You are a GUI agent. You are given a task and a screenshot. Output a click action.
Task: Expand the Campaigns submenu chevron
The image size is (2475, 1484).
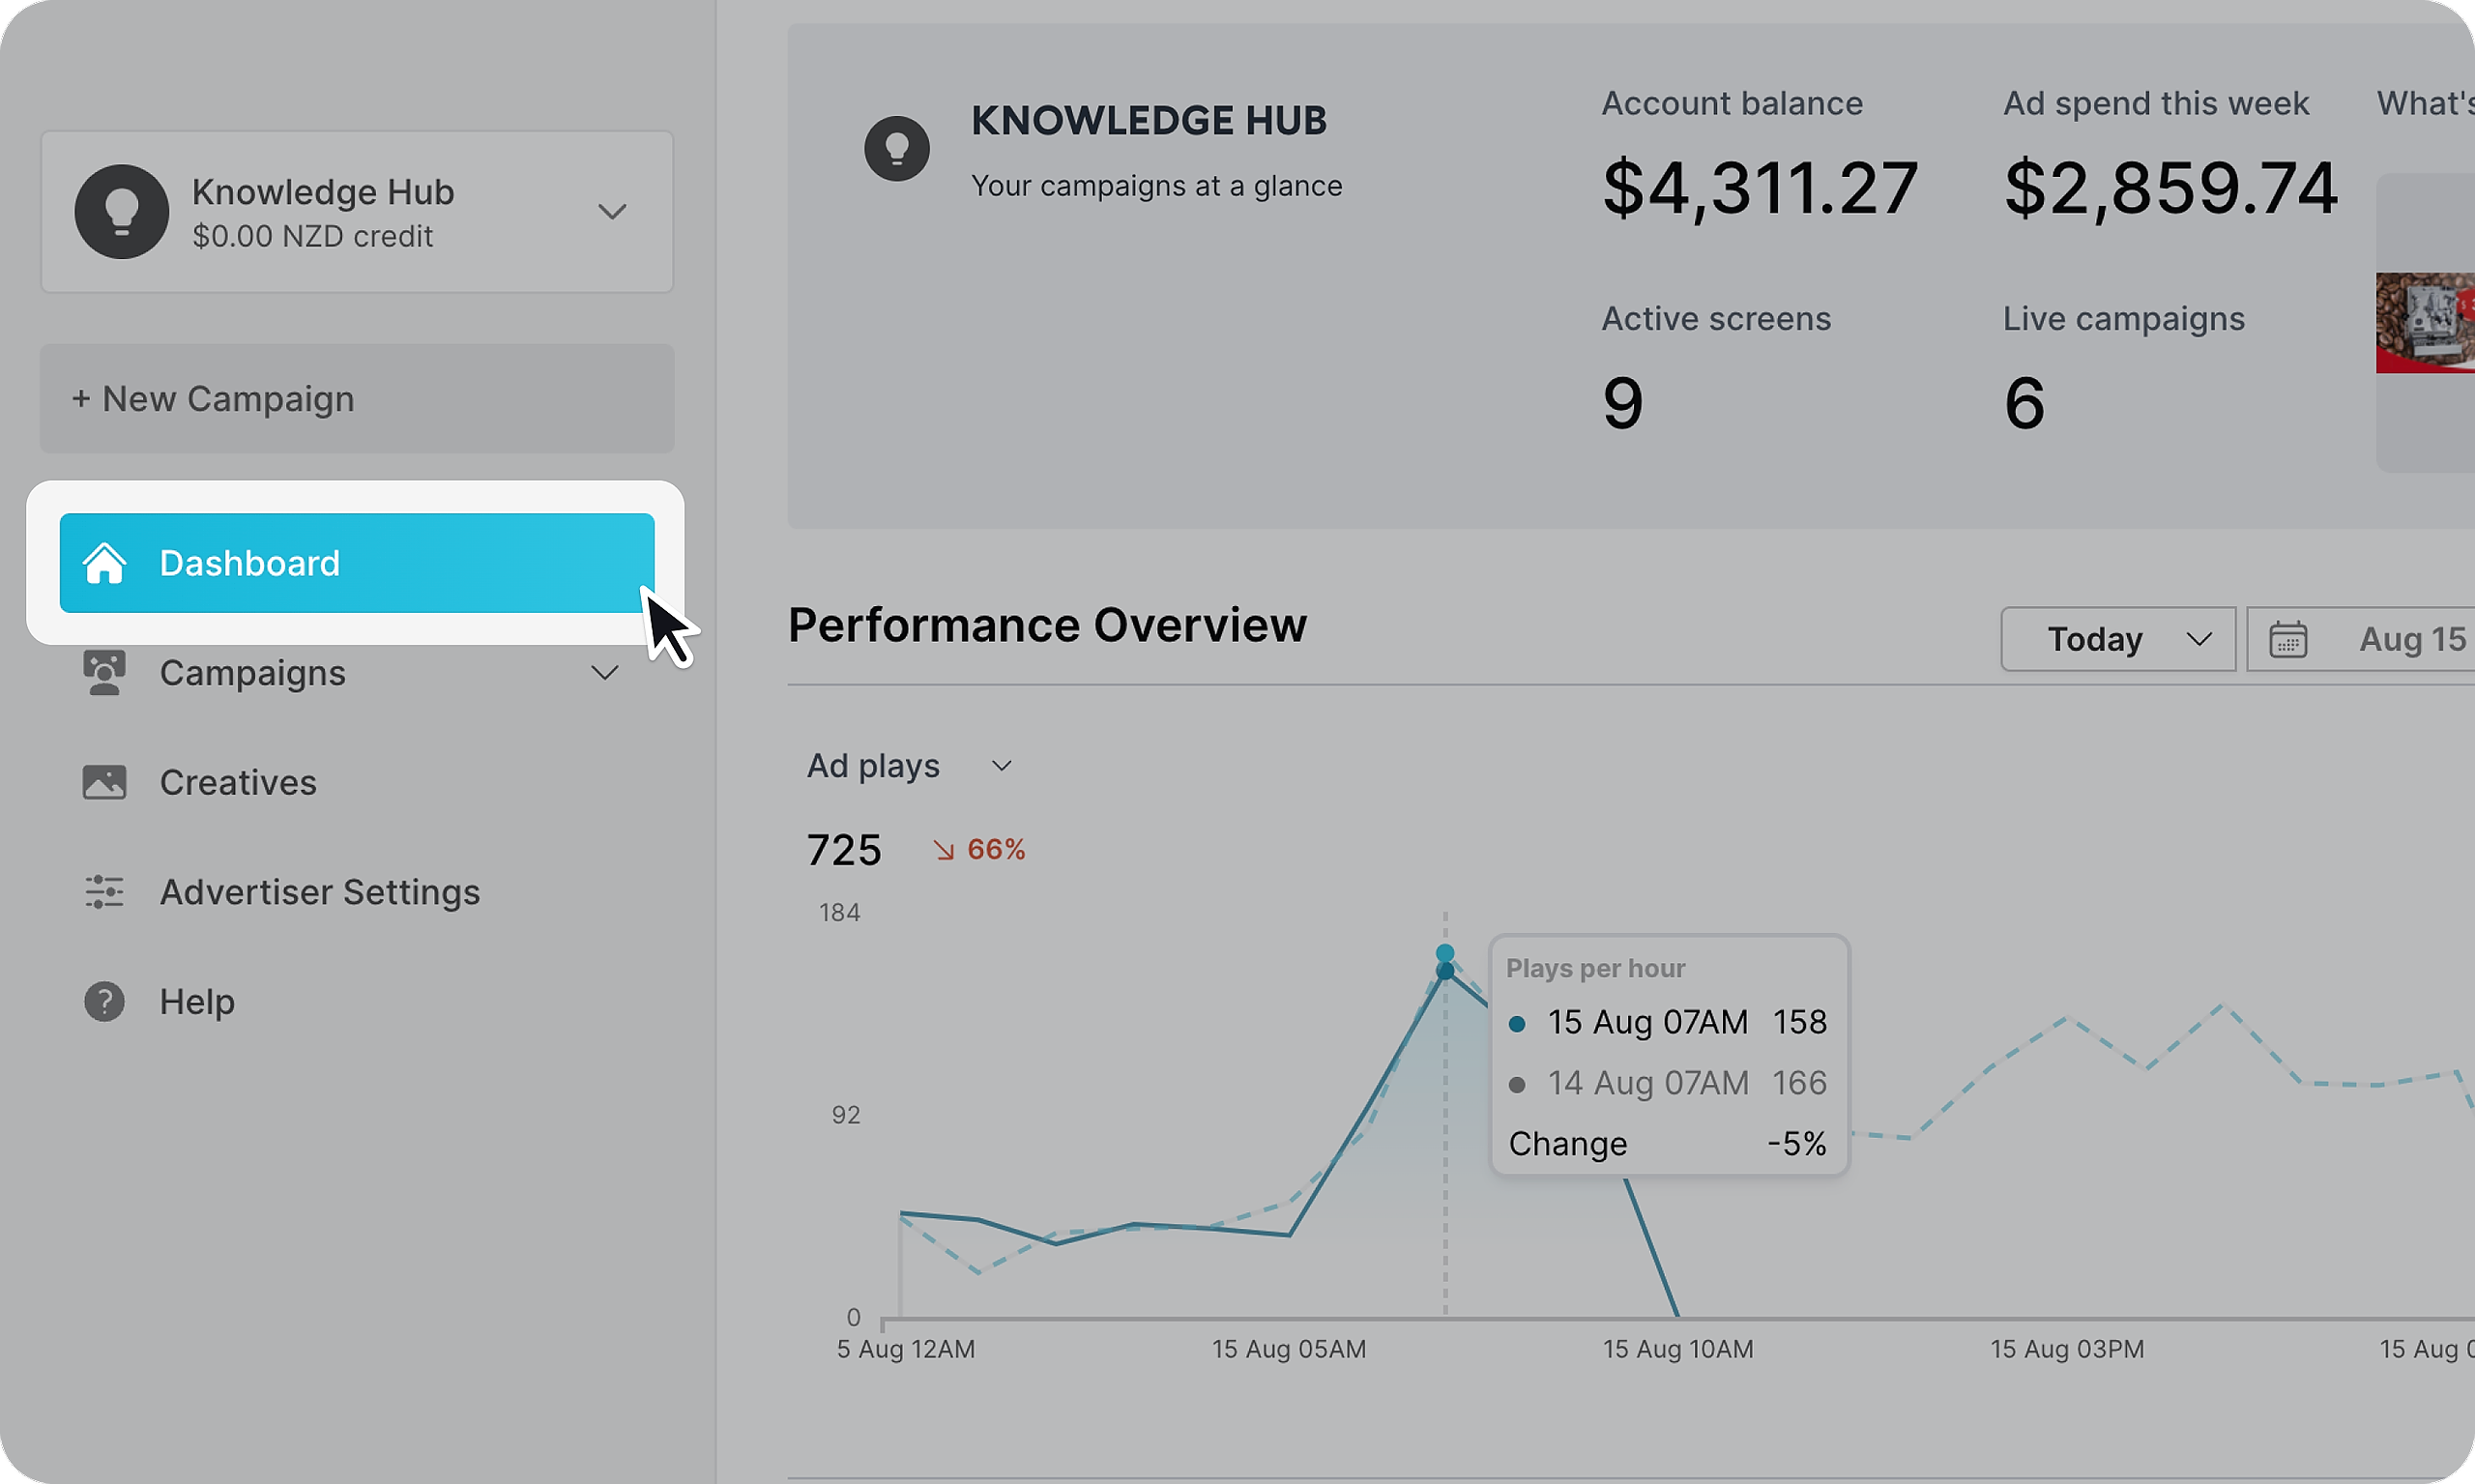click(x=604, y=673)
